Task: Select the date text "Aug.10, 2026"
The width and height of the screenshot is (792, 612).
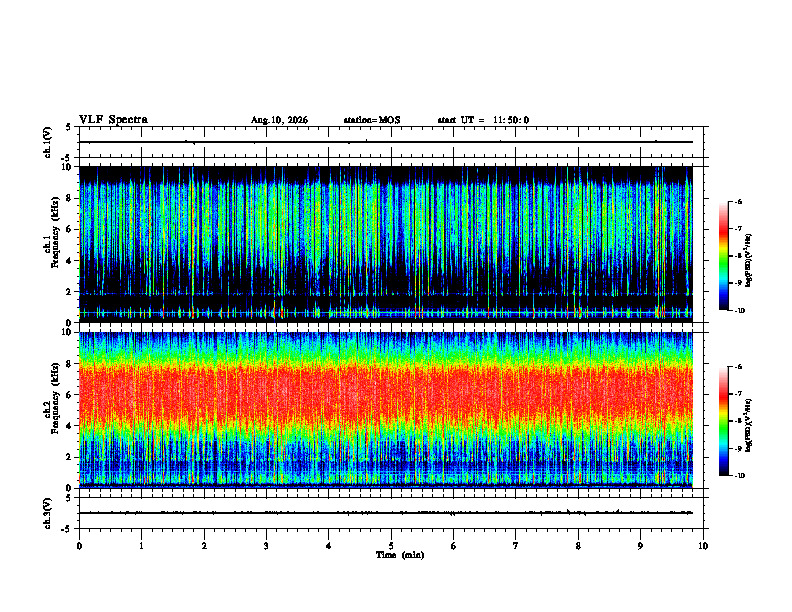Action: pyautogui.click(x=279, y=120)
